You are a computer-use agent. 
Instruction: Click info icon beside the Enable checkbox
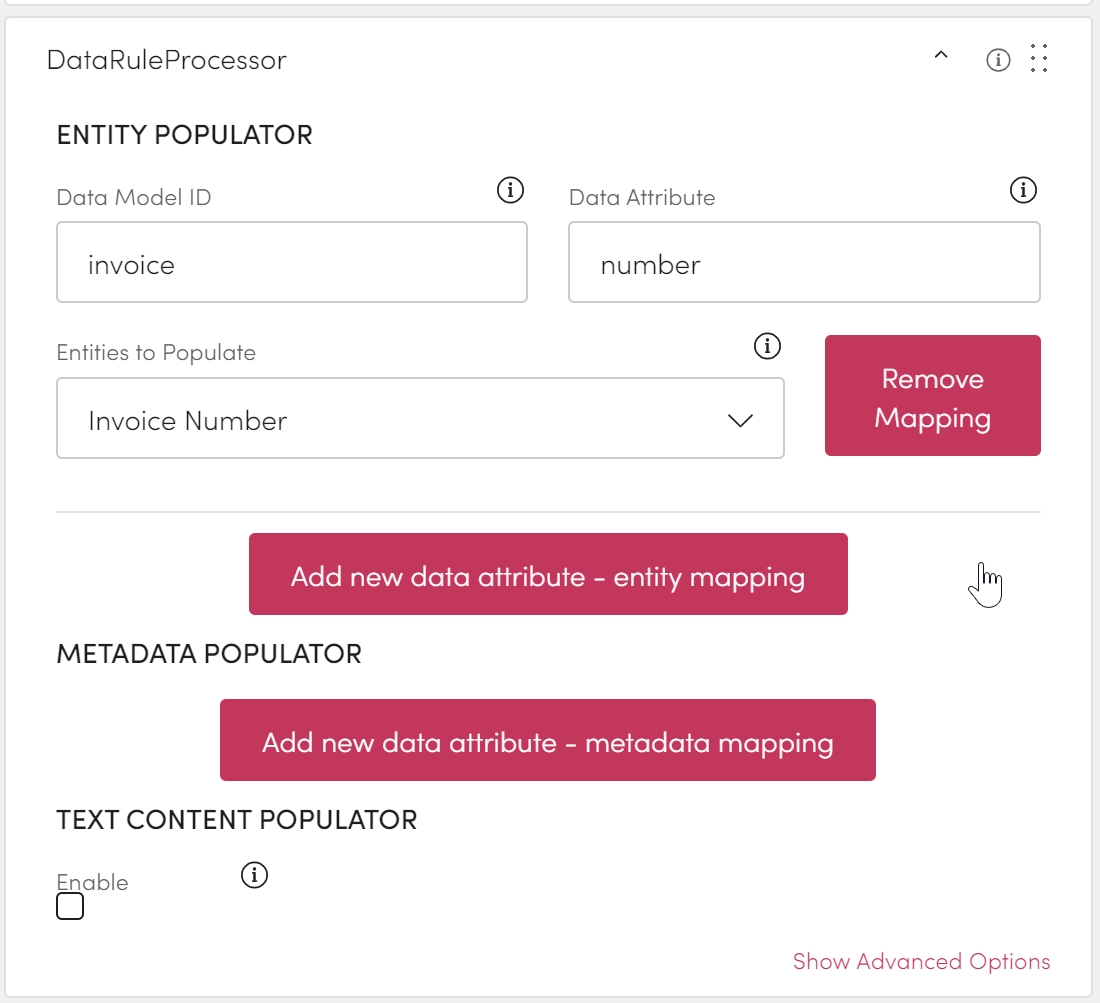(x=255, y=875)
